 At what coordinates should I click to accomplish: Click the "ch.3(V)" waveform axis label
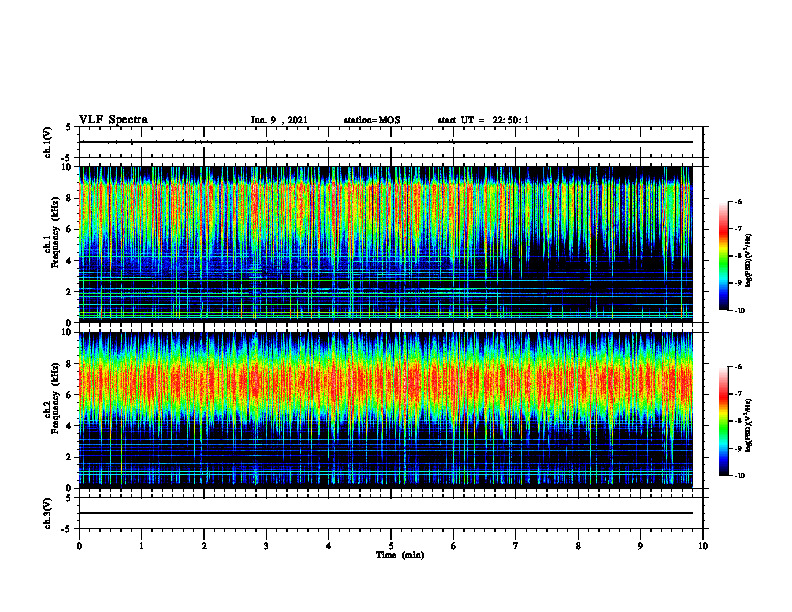[x=48, y=513]
